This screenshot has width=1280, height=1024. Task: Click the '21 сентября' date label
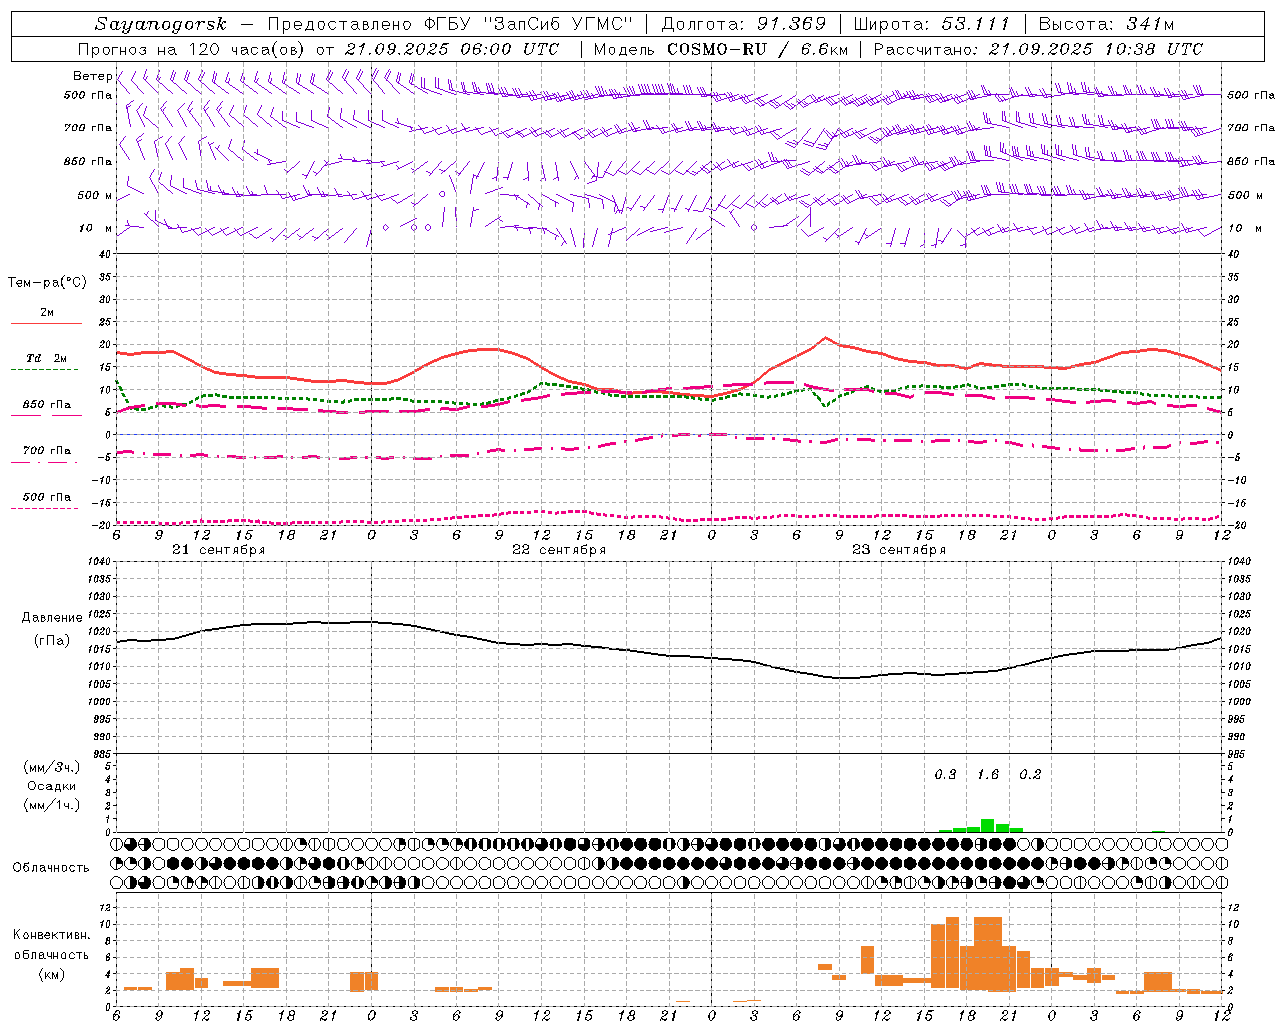coord(219,550)
